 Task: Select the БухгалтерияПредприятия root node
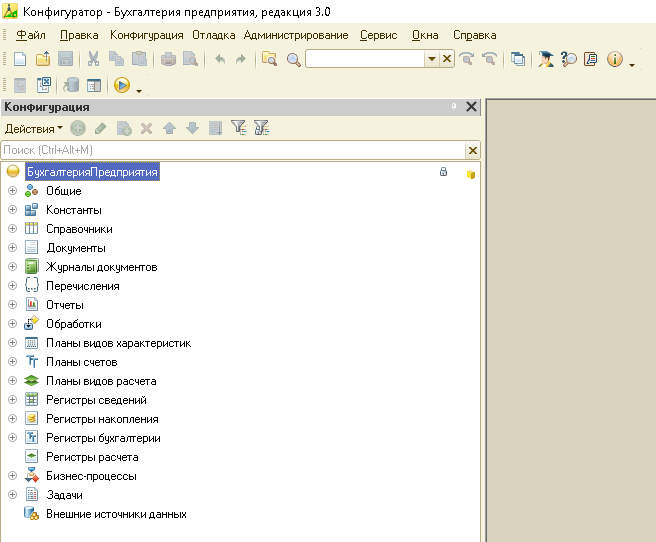(x=92, y=172)
